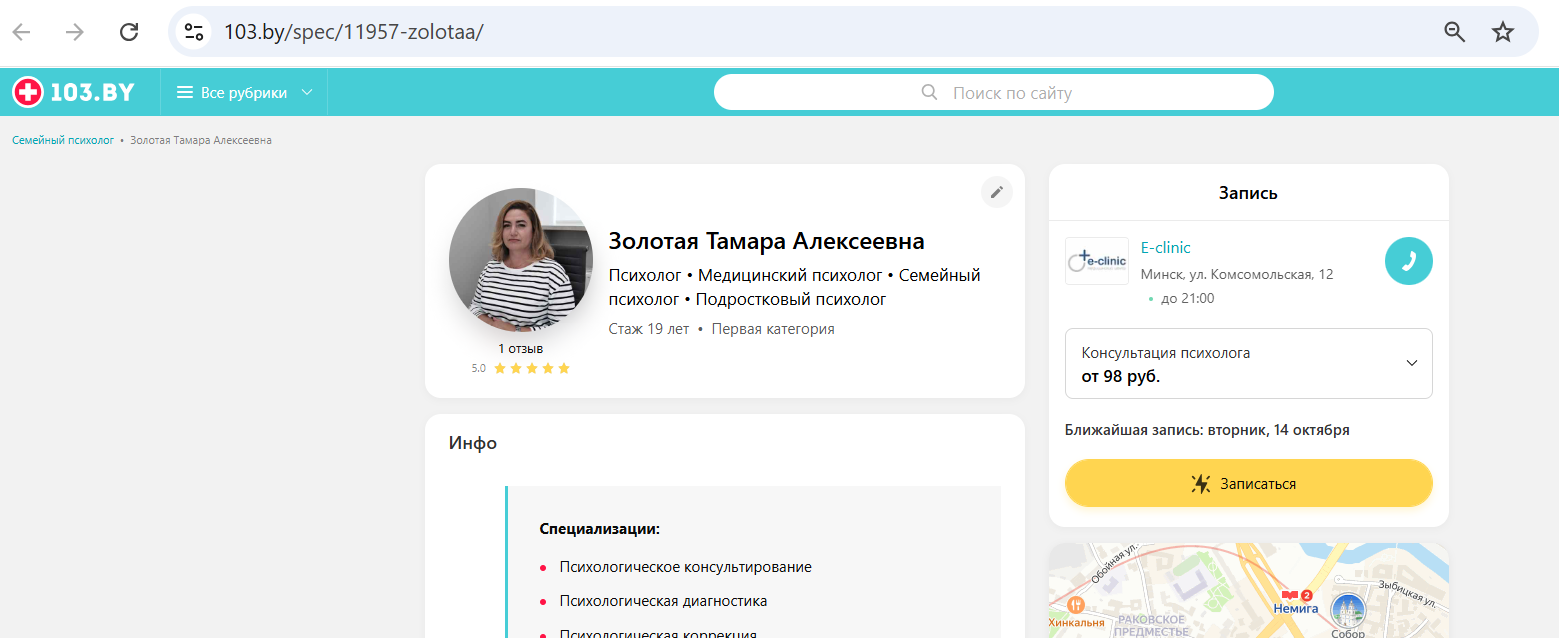This screenshot has height=638, width=1559.
Task: Click the E-clinic logo thumbnail
Action: 1097,261
